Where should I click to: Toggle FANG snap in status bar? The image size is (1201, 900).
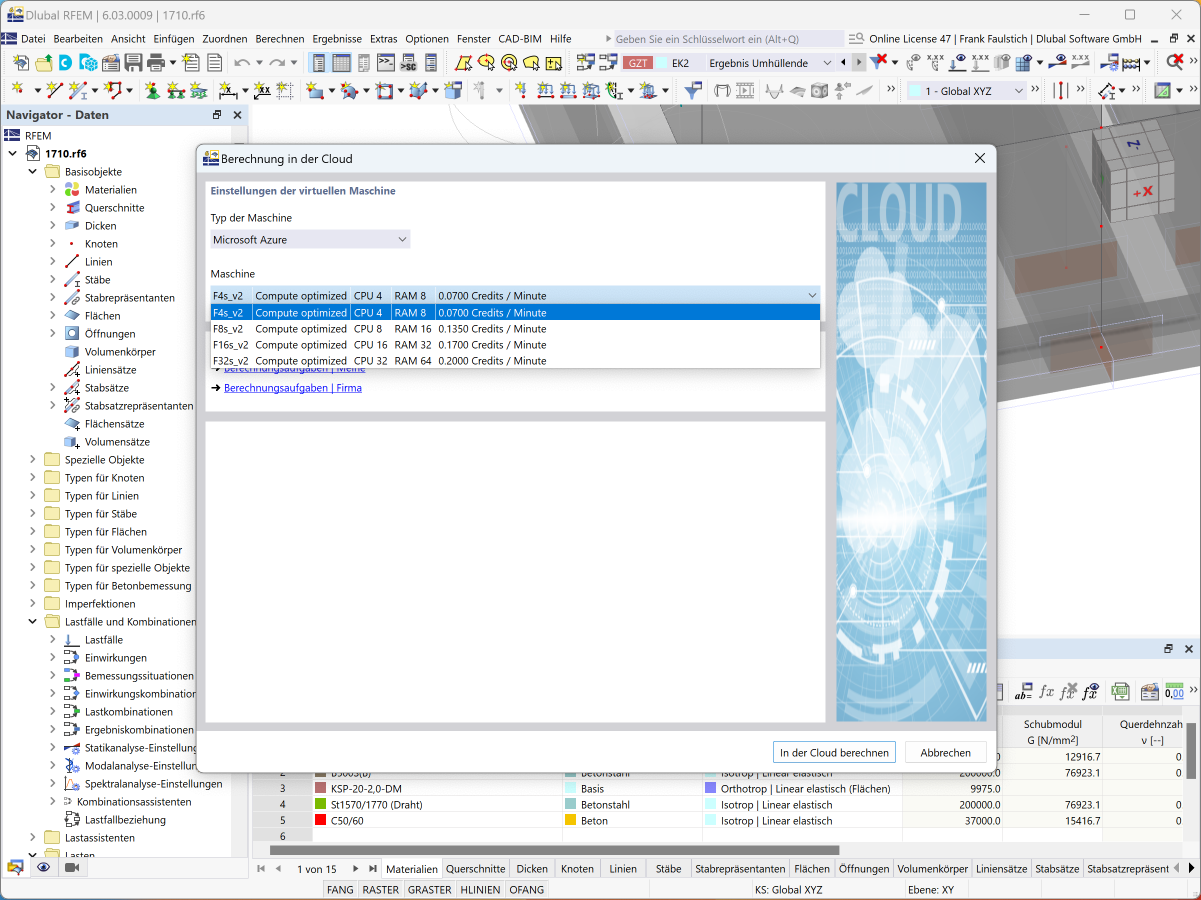pos(340,889)
